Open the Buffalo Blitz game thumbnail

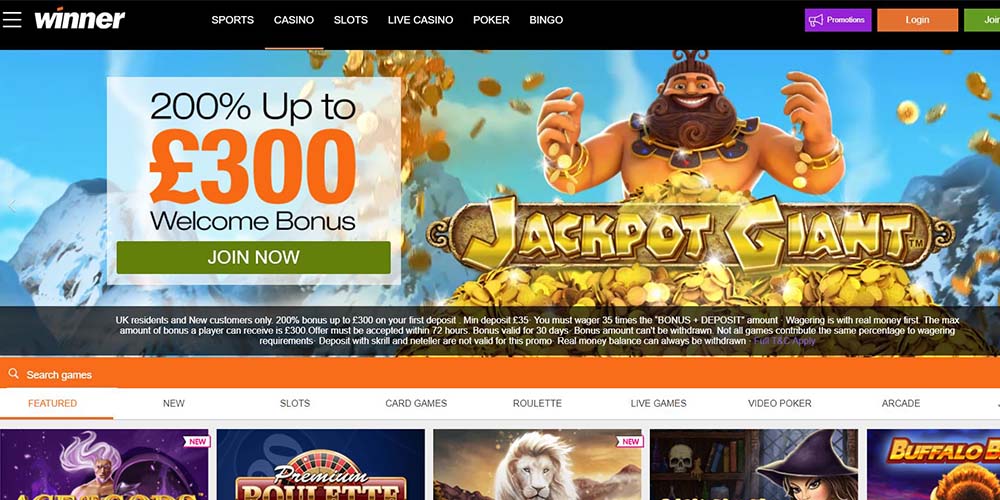click(x=933, y=464)
